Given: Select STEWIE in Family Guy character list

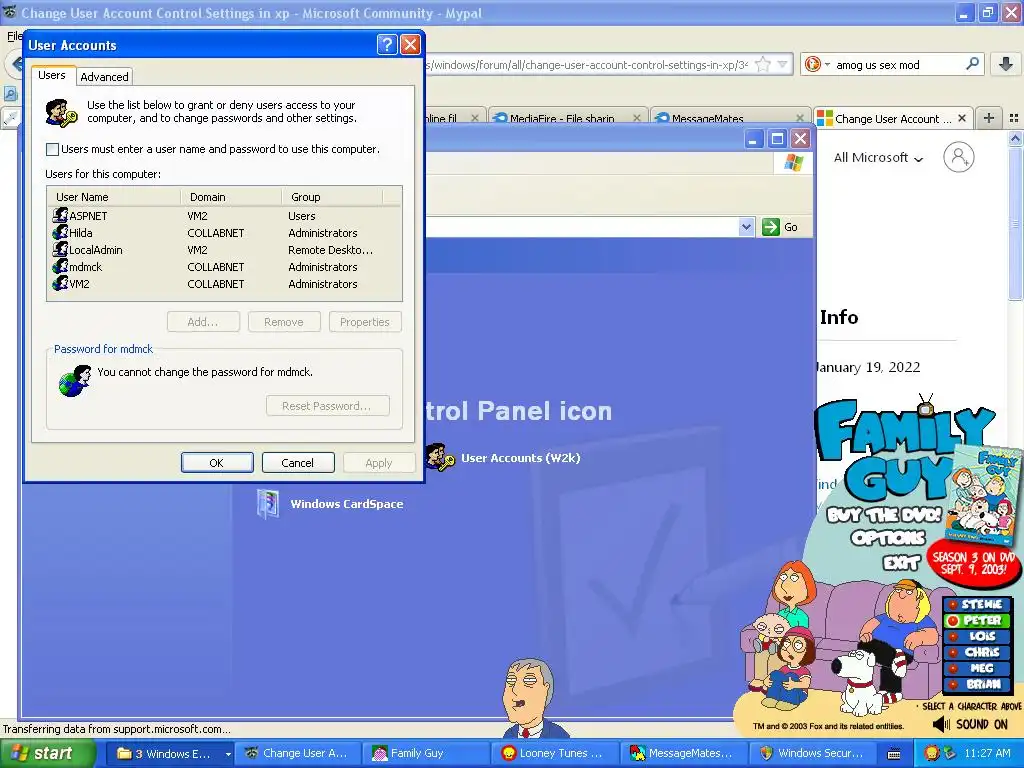Looking at the screenshot, I should tap(976, 604).
